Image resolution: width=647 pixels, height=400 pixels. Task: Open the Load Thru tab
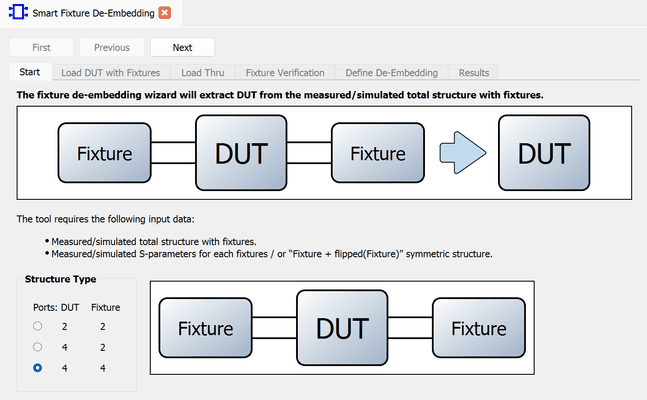[x=203, y=72]
